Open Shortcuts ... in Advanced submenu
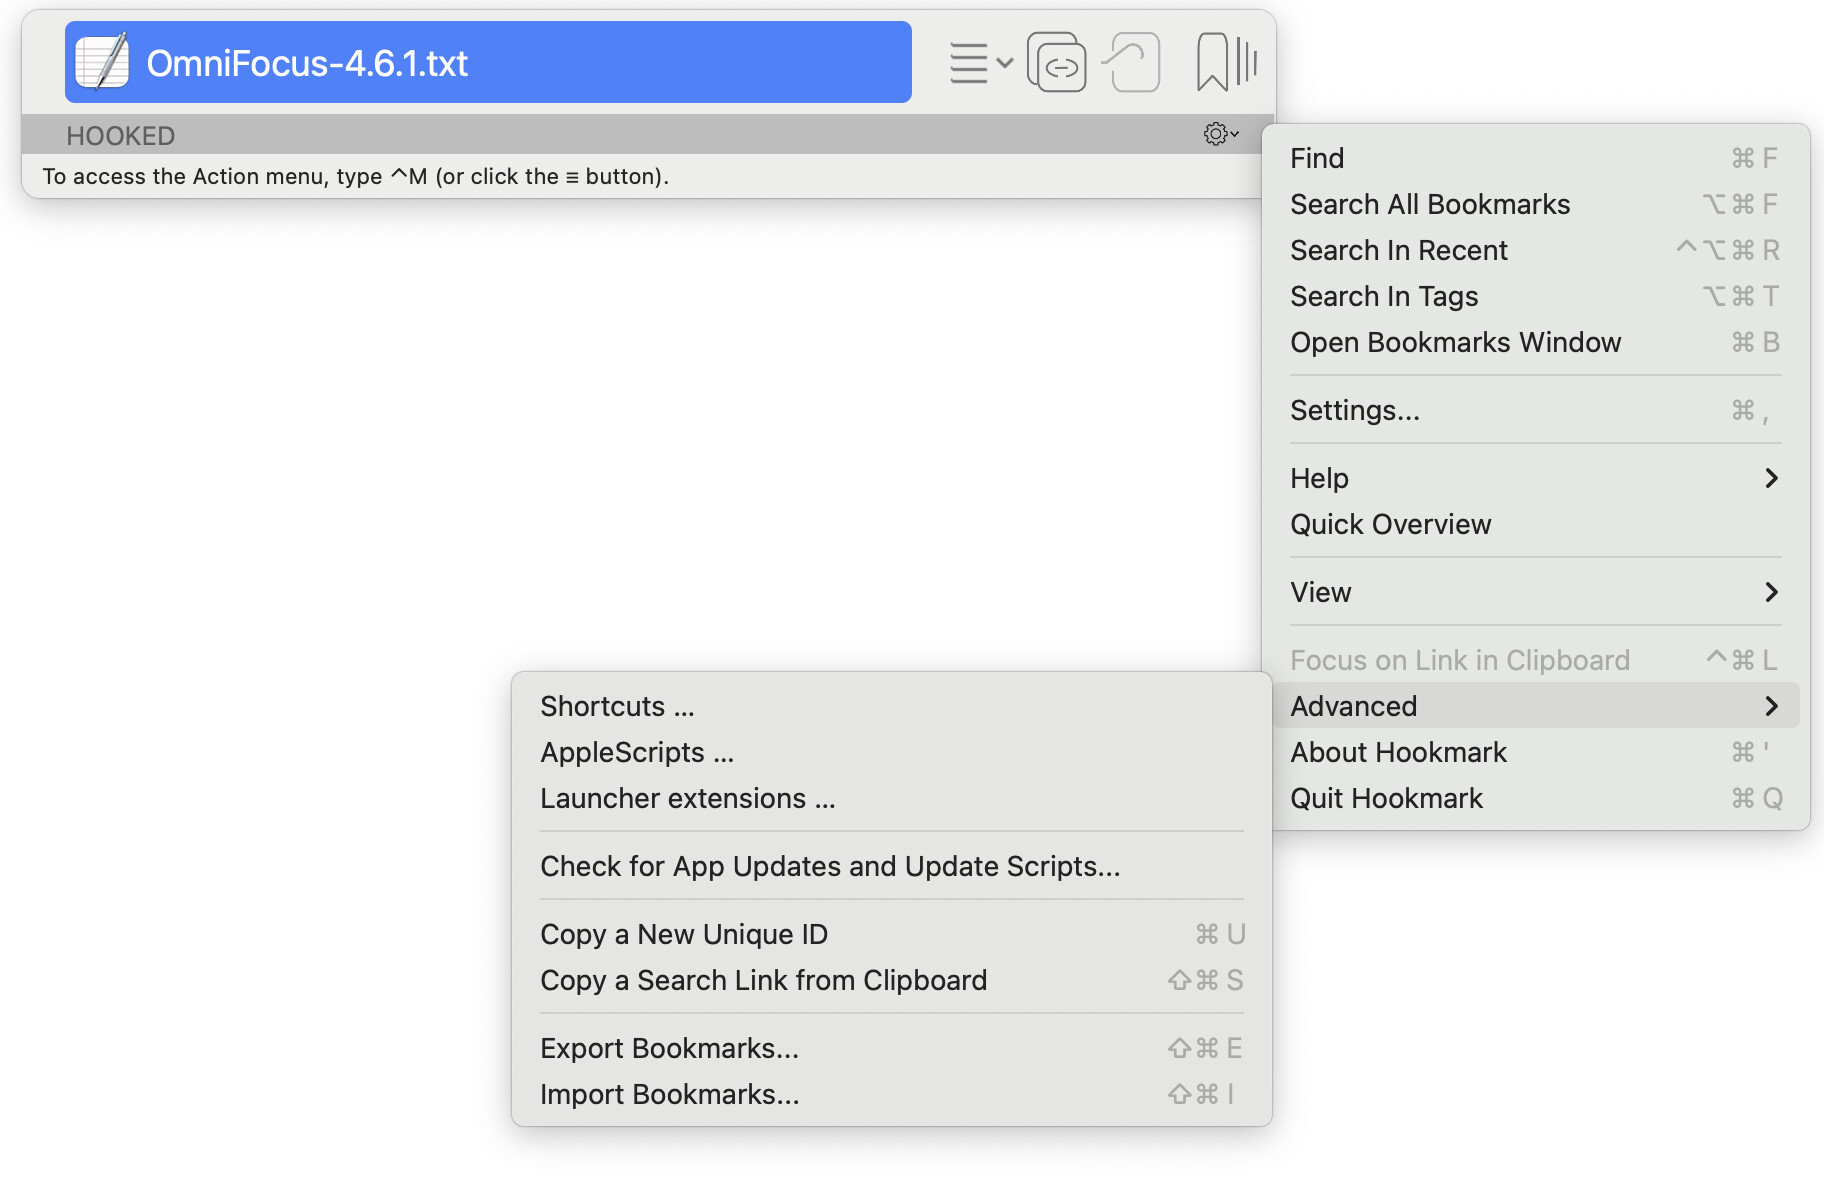The image size is (1824, 1178). click(617, 706)
